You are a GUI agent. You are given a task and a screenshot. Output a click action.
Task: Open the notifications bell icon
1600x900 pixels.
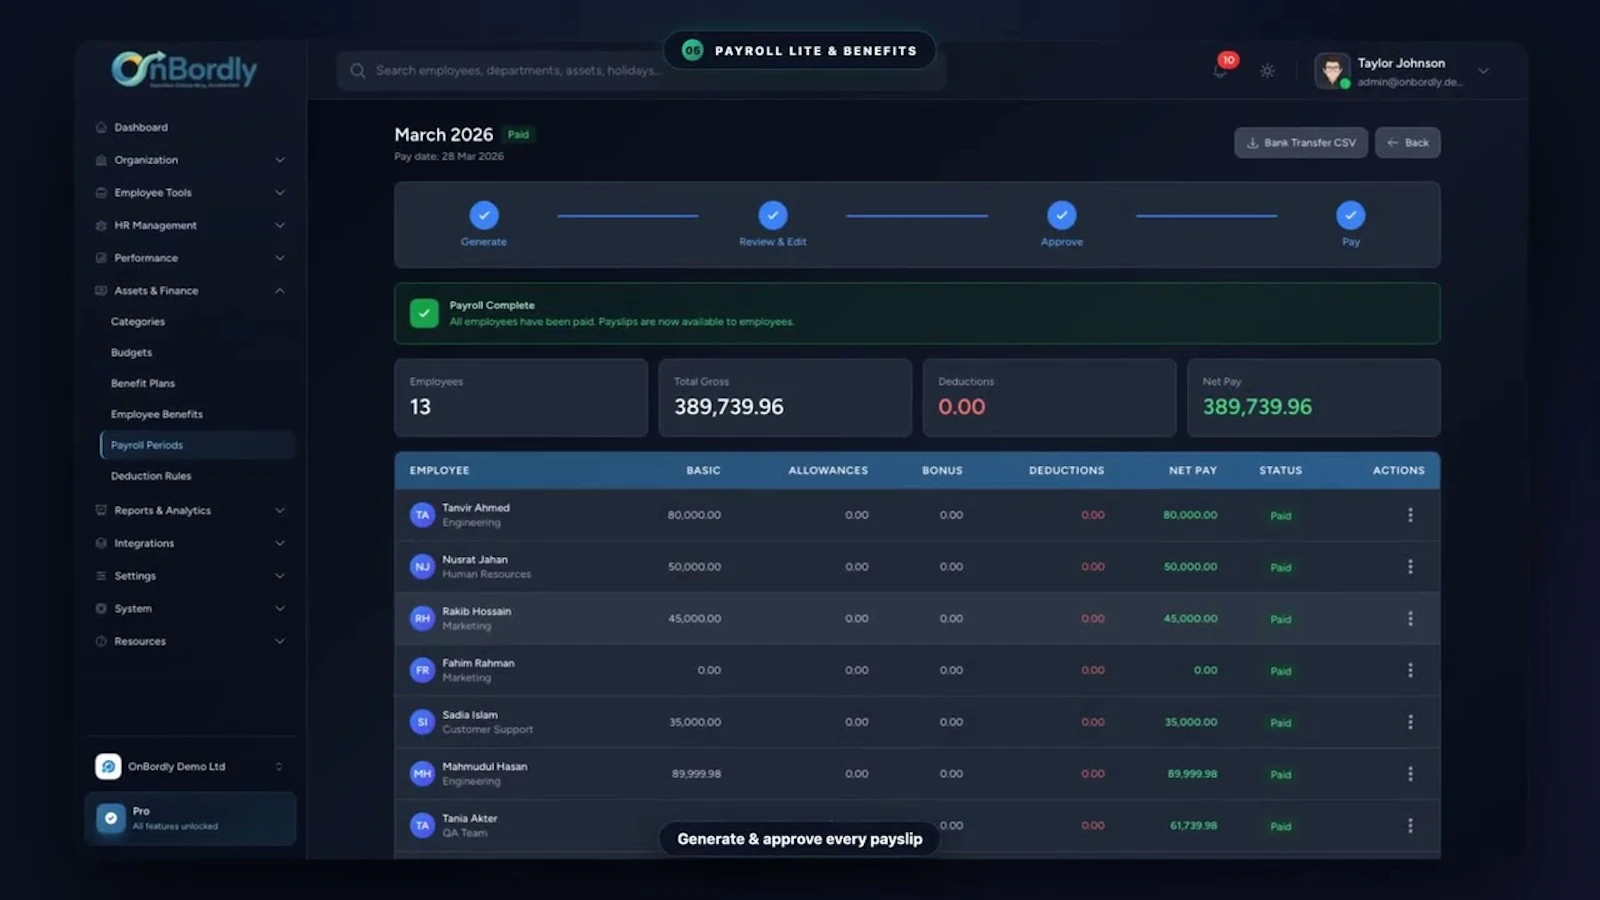(1220, 71)
